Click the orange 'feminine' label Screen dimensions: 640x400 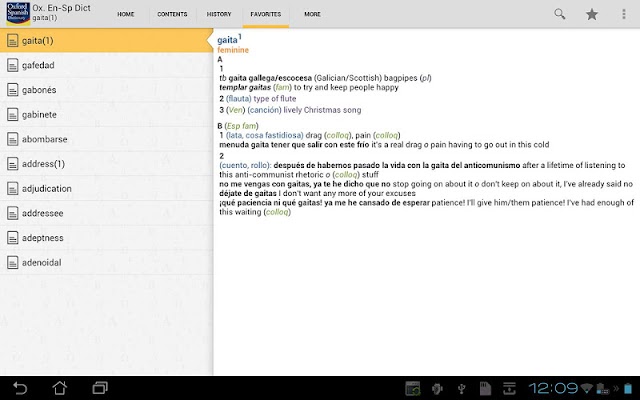coord(233,50)
